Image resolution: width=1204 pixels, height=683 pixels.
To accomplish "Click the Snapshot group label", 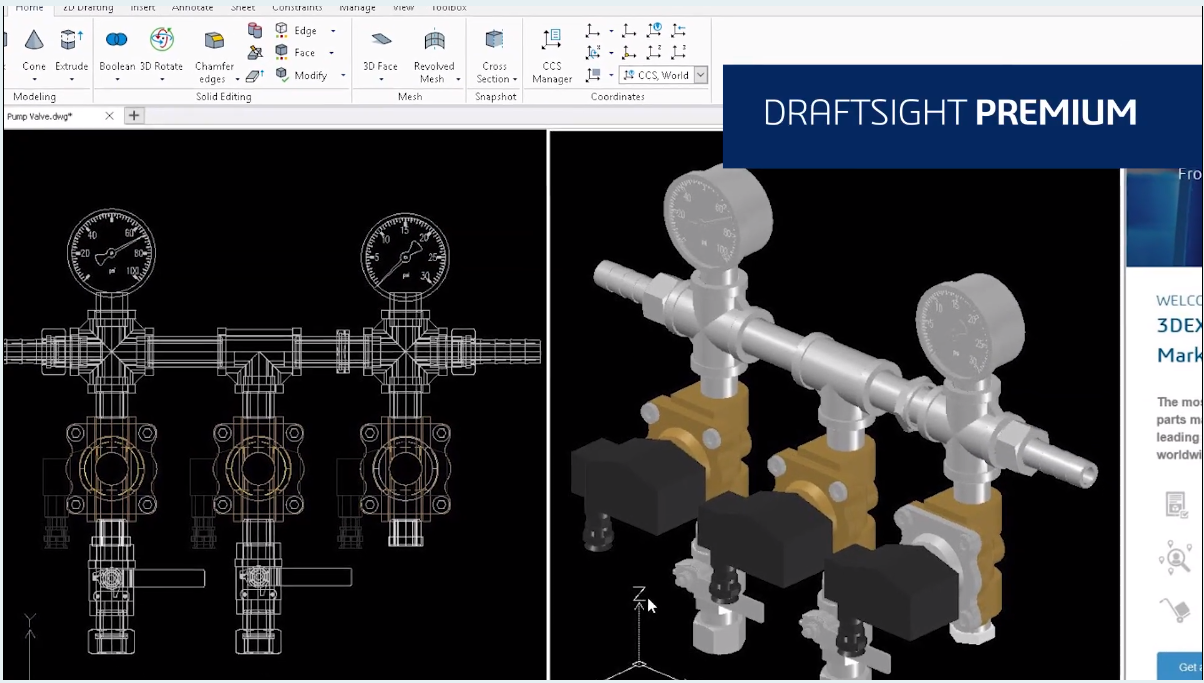I will click(x=496, y=97).
